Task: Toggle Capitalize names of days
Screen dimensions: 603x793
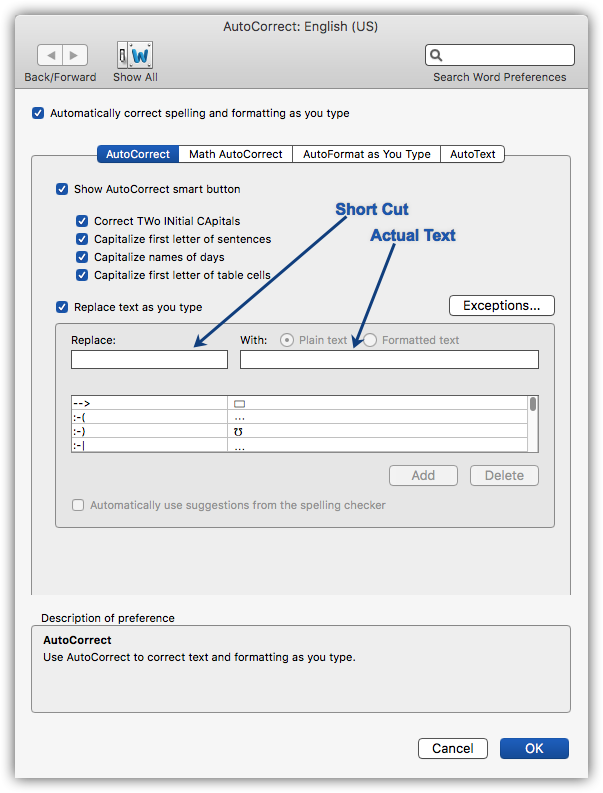Action: [82, 257]
